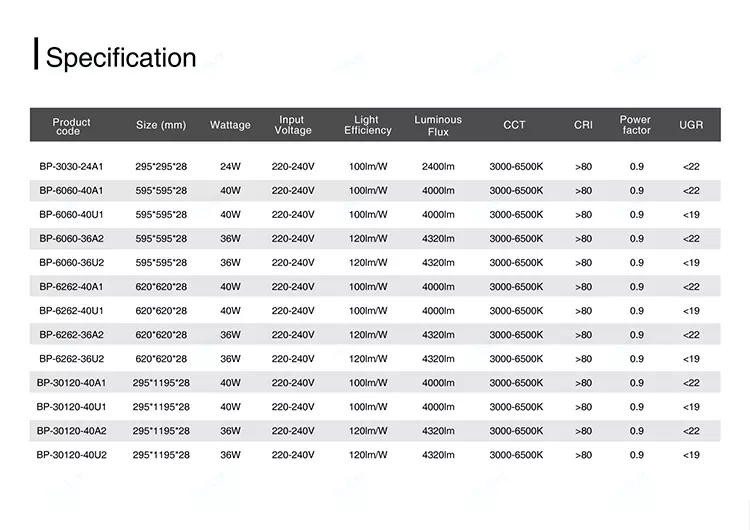Click the 24W wattage cell

[230, 166]
